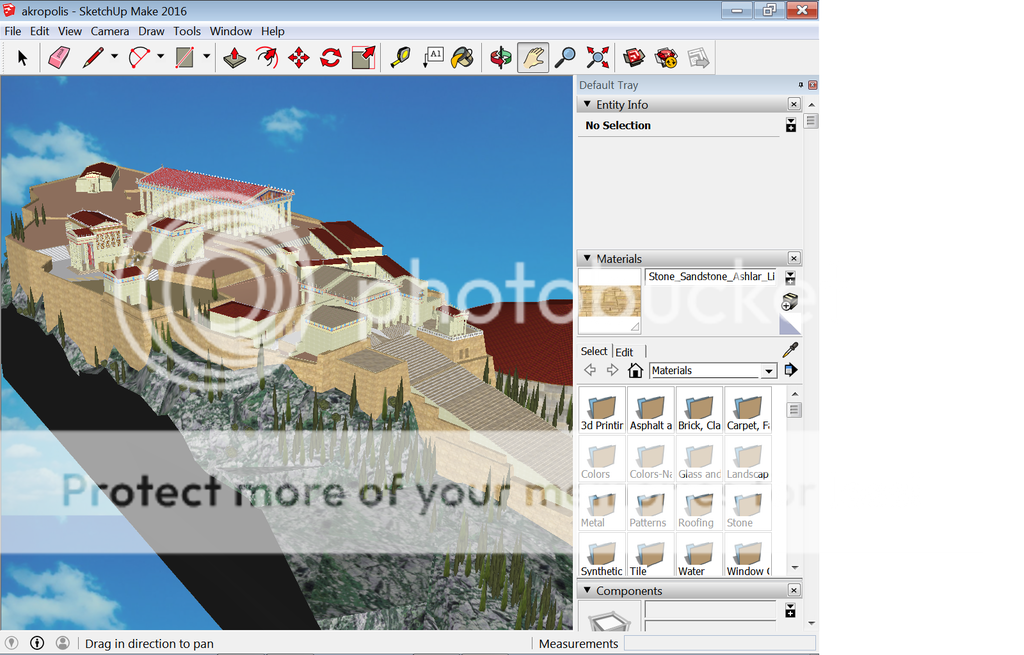Click Zoom Extents tool
Viewport: 1024px width, 655px height.
click(x=597, y=58)
